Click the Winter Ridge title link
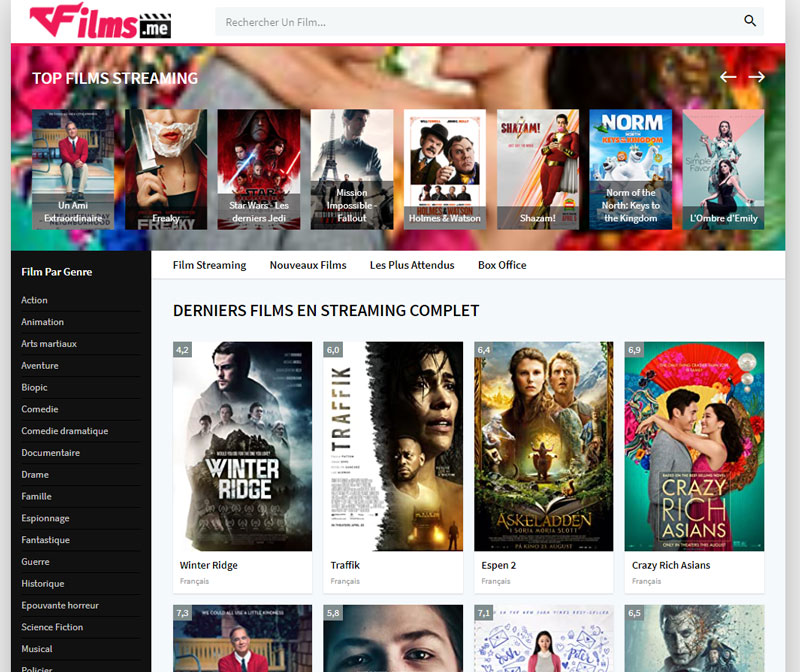 click(x=209, y=565)
